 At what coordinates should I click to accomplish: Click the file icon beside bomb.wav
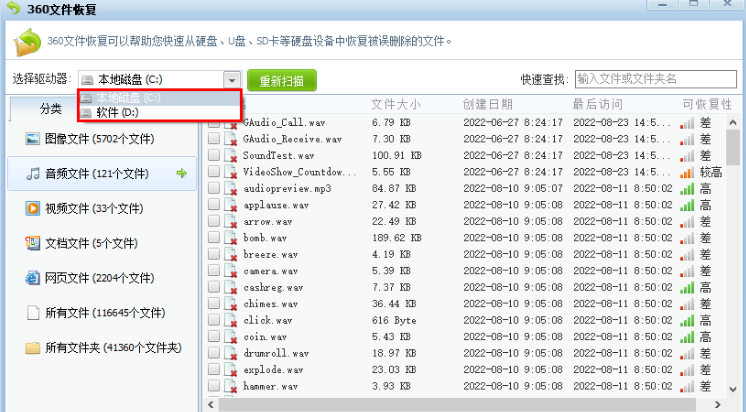tap(230, 239)
